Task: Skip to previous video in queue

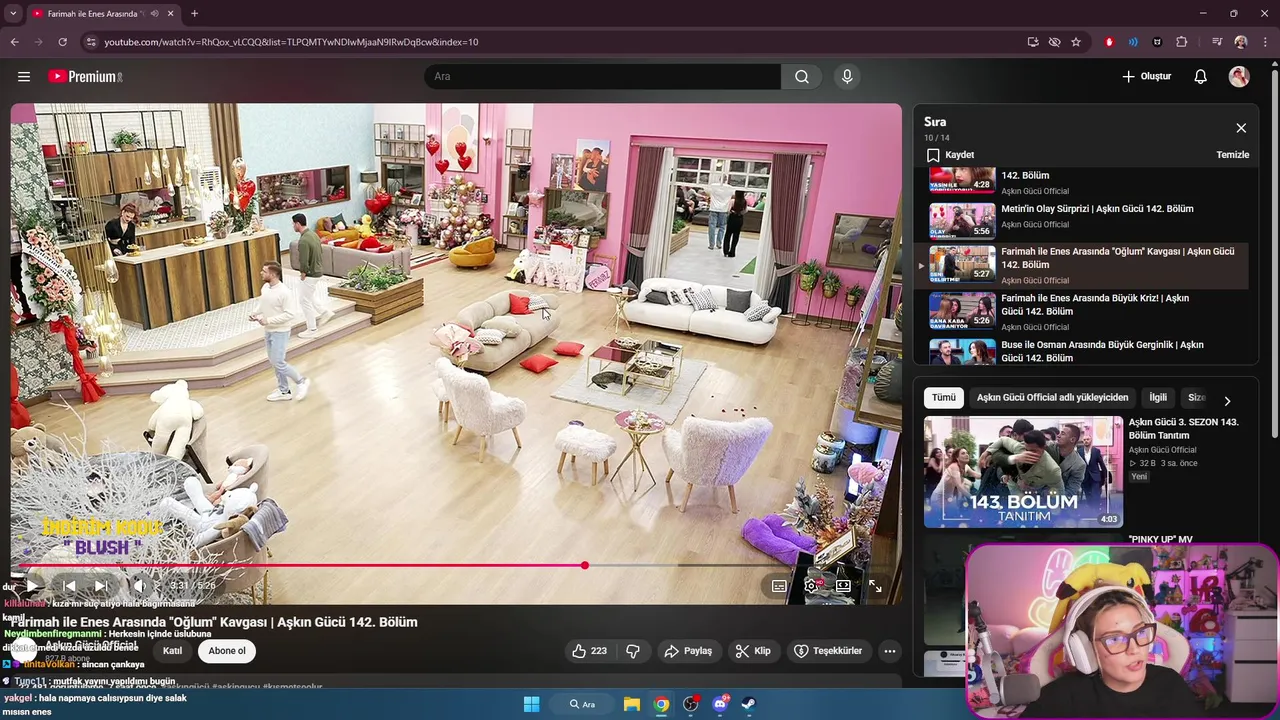Action: tap(69, 586)
